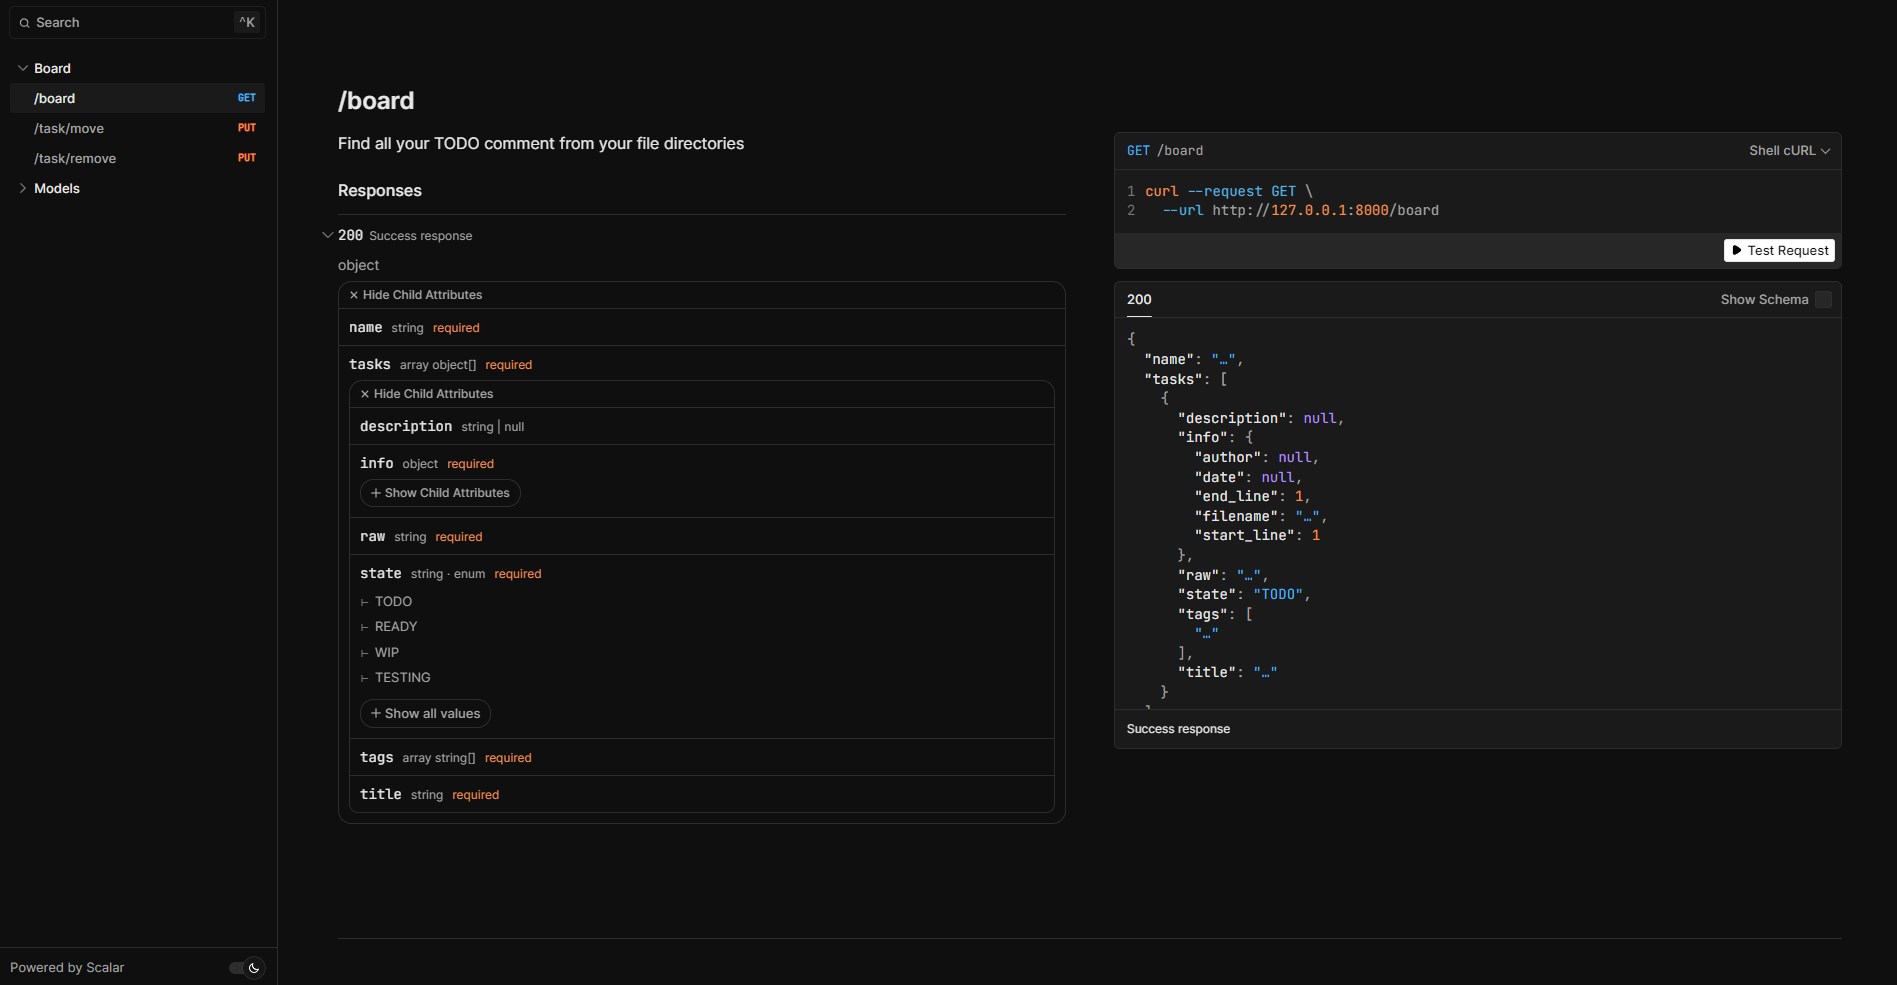This screenshot has width=1897, height=985.
Task: Click the play icon in Test Request
Action: 1737,250
